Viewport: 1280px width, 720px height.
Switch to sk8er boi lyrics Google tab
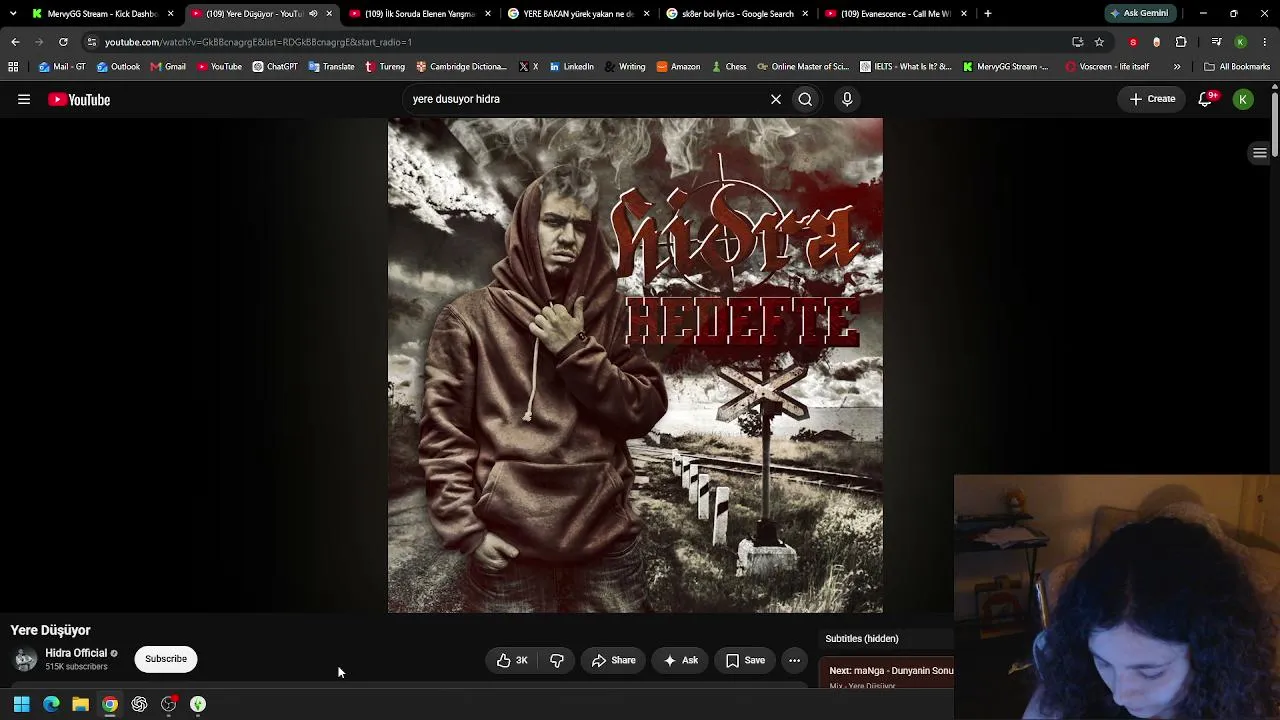coord(737,14)
